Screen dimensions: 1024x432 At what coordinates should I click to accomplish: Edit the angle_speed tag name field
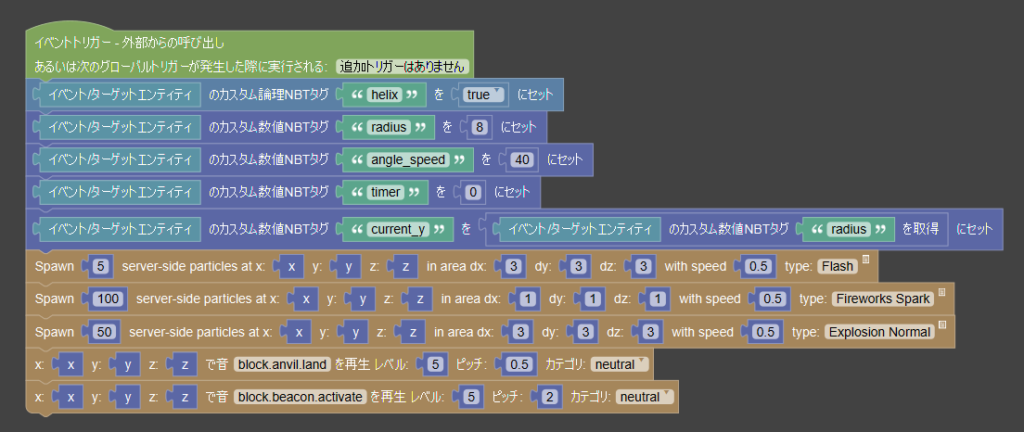click(405, 159)
